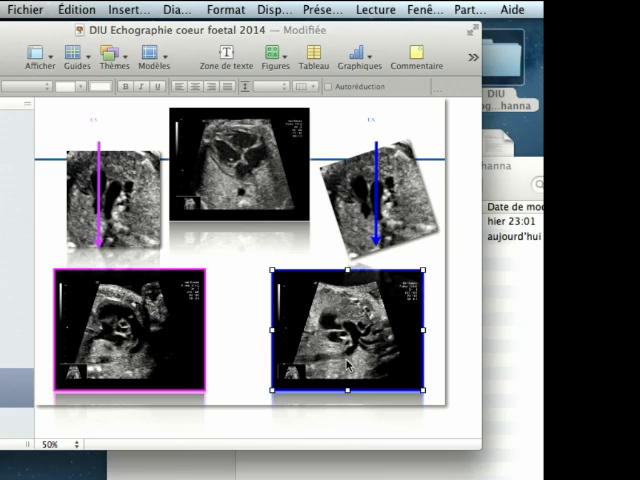
Task: Open the line spacing value dropdown
Action: click(271, 87)
